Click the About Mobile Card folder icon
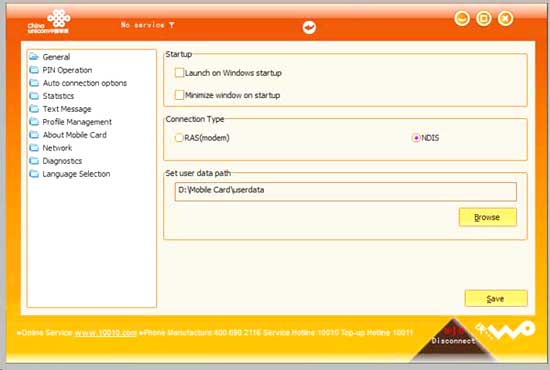 (34, 135)
